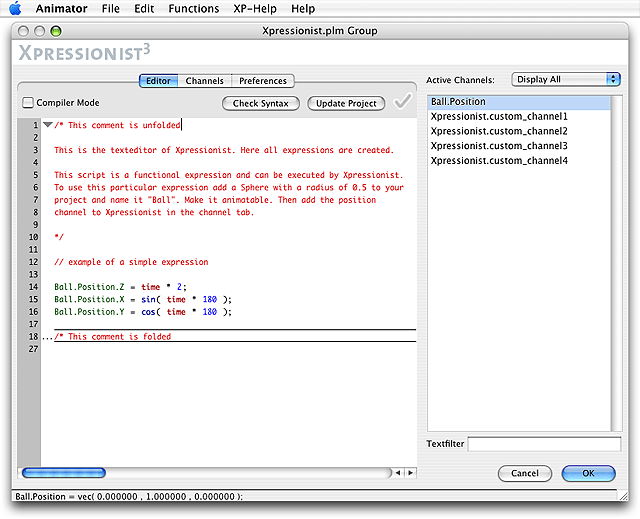Screen dimensions: 640x519
Task: Open the Active Channels Display All dropdown
Action: coord(566,79)
